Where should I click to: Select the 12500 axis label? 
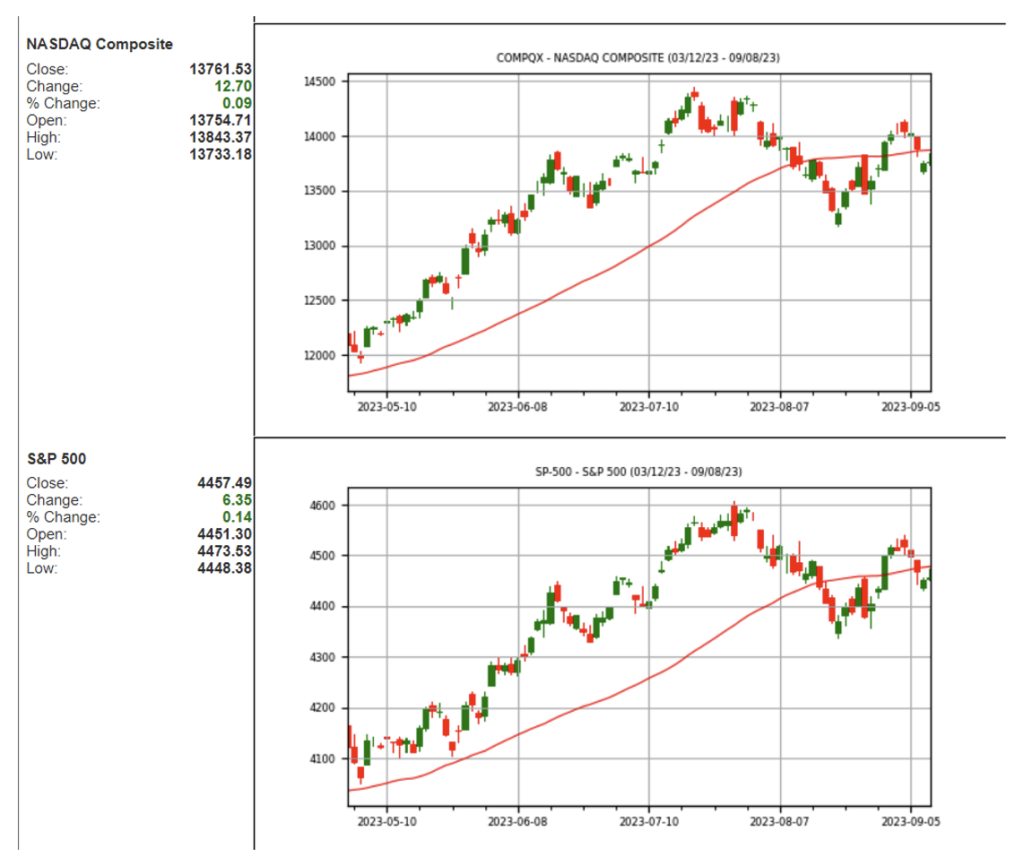click(x=319, y=300)
